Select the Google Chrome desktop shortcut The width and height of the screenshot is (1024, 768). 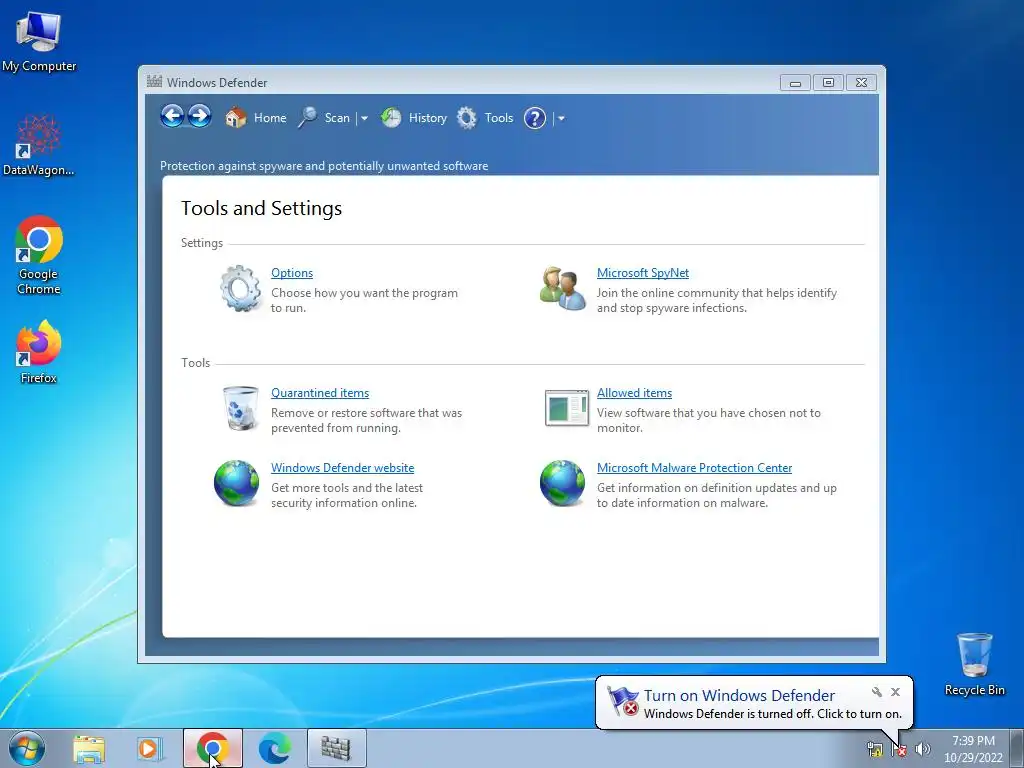coord(39,255)
